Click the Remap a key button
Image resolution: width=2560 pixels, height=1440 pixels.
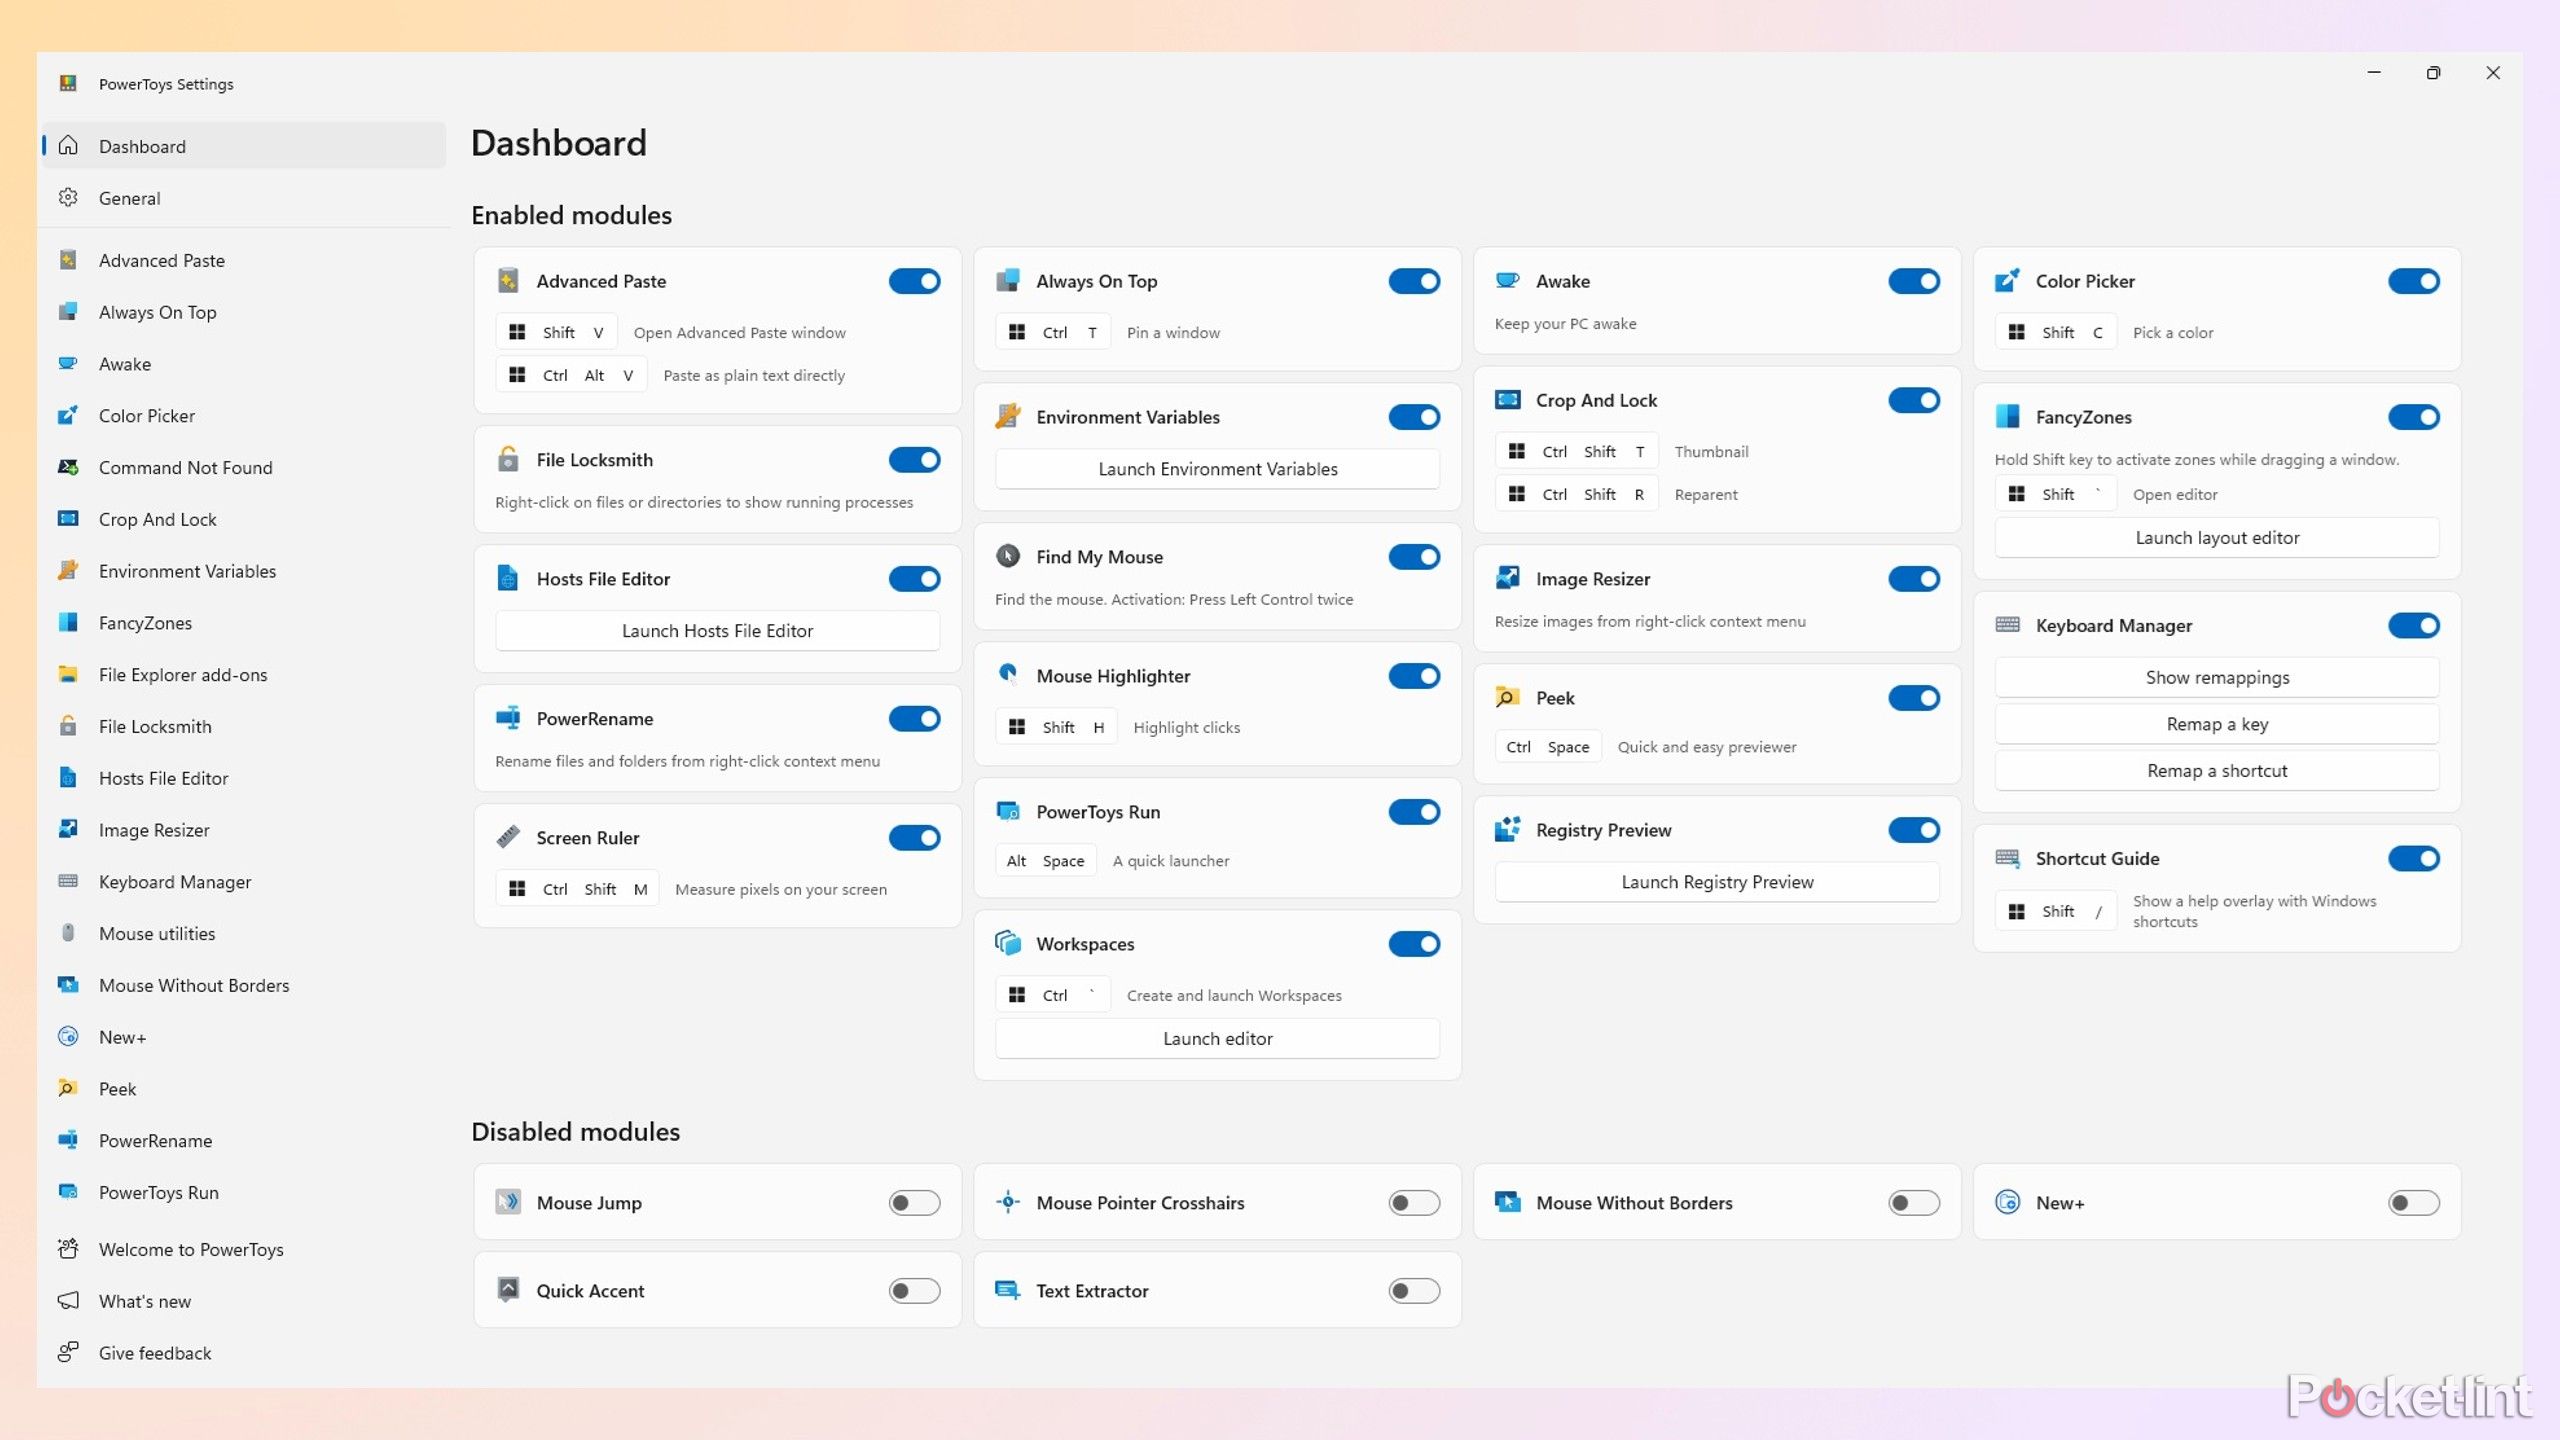tap(2217, 724)
